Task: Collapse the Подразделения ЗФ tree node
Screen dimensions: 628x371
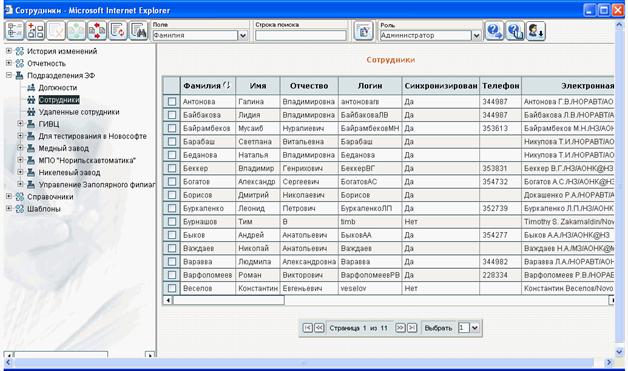Action: point(9,75)
